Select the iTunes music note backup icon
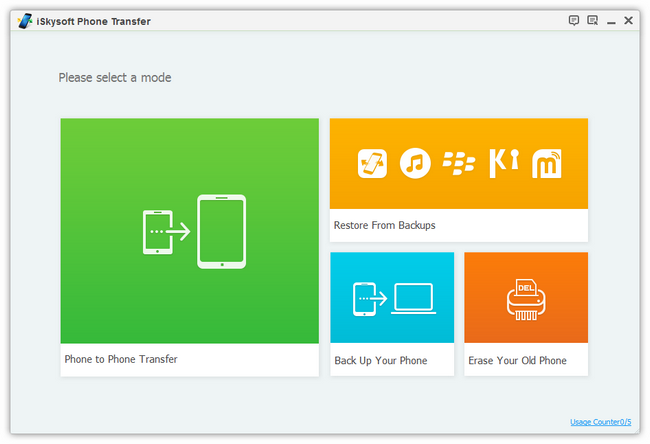The image size is (650, 444). 415,163
